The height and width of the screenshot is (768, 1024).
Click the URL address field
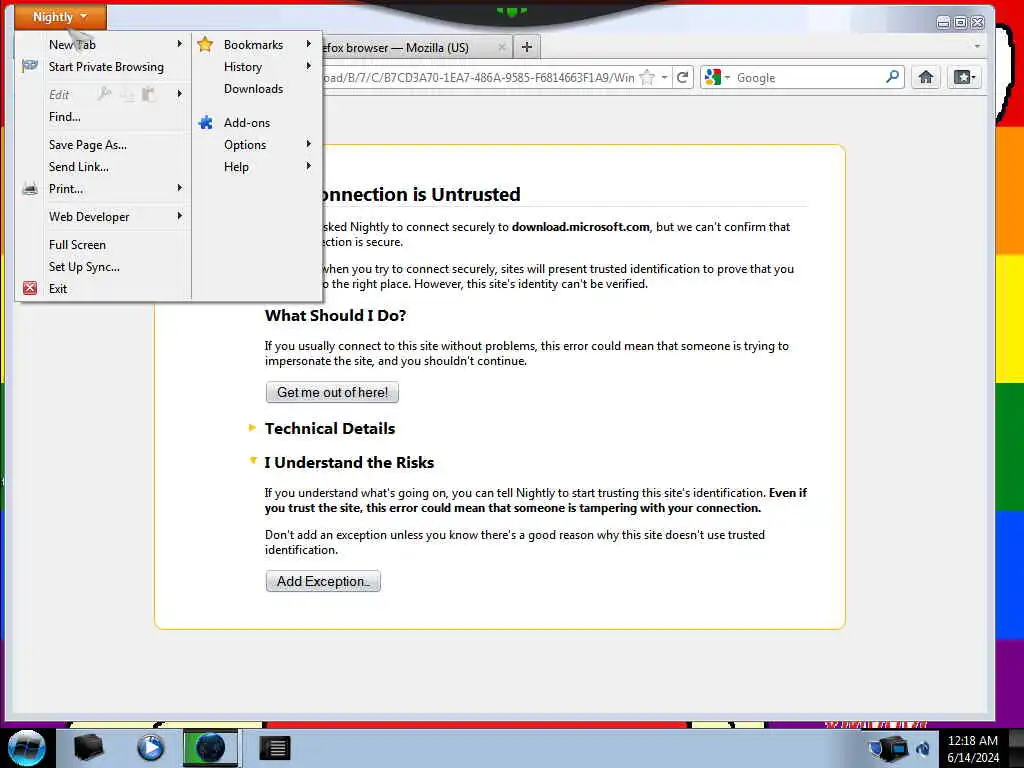478,78
